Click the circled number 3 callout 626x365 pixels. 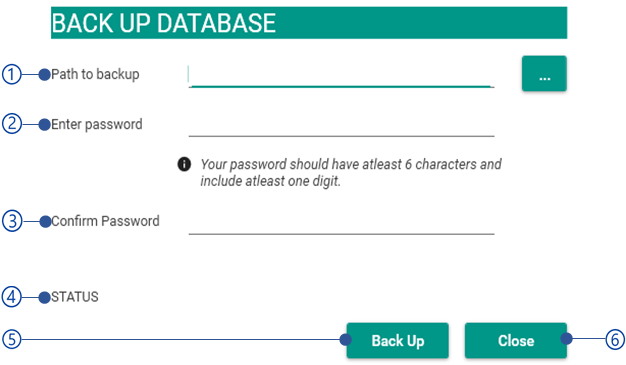click(12, 221)
